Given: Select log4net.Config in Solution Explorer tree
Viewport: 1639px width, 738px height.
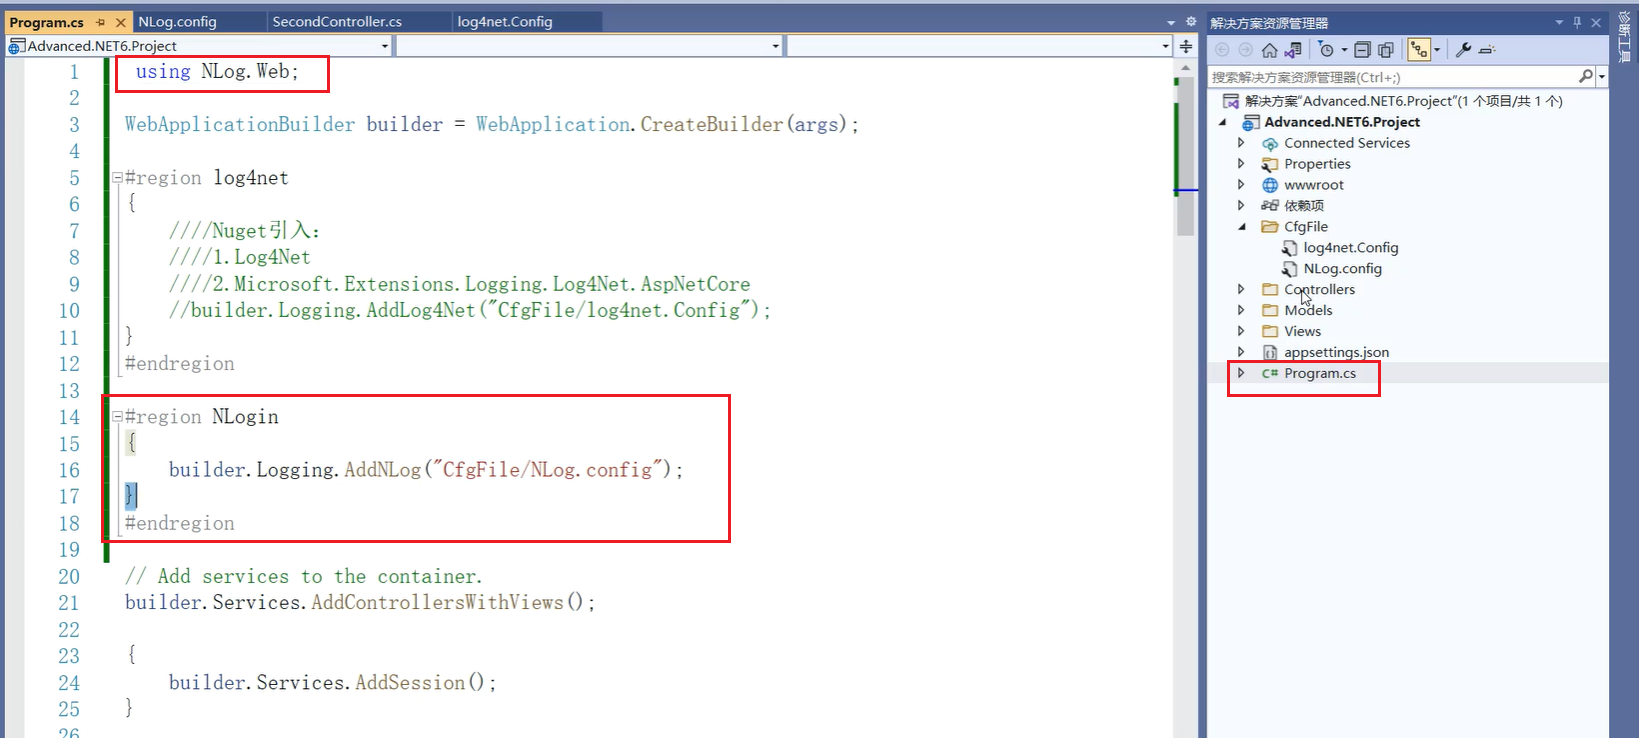Looking at the screenshot, I should point(1351,248).
